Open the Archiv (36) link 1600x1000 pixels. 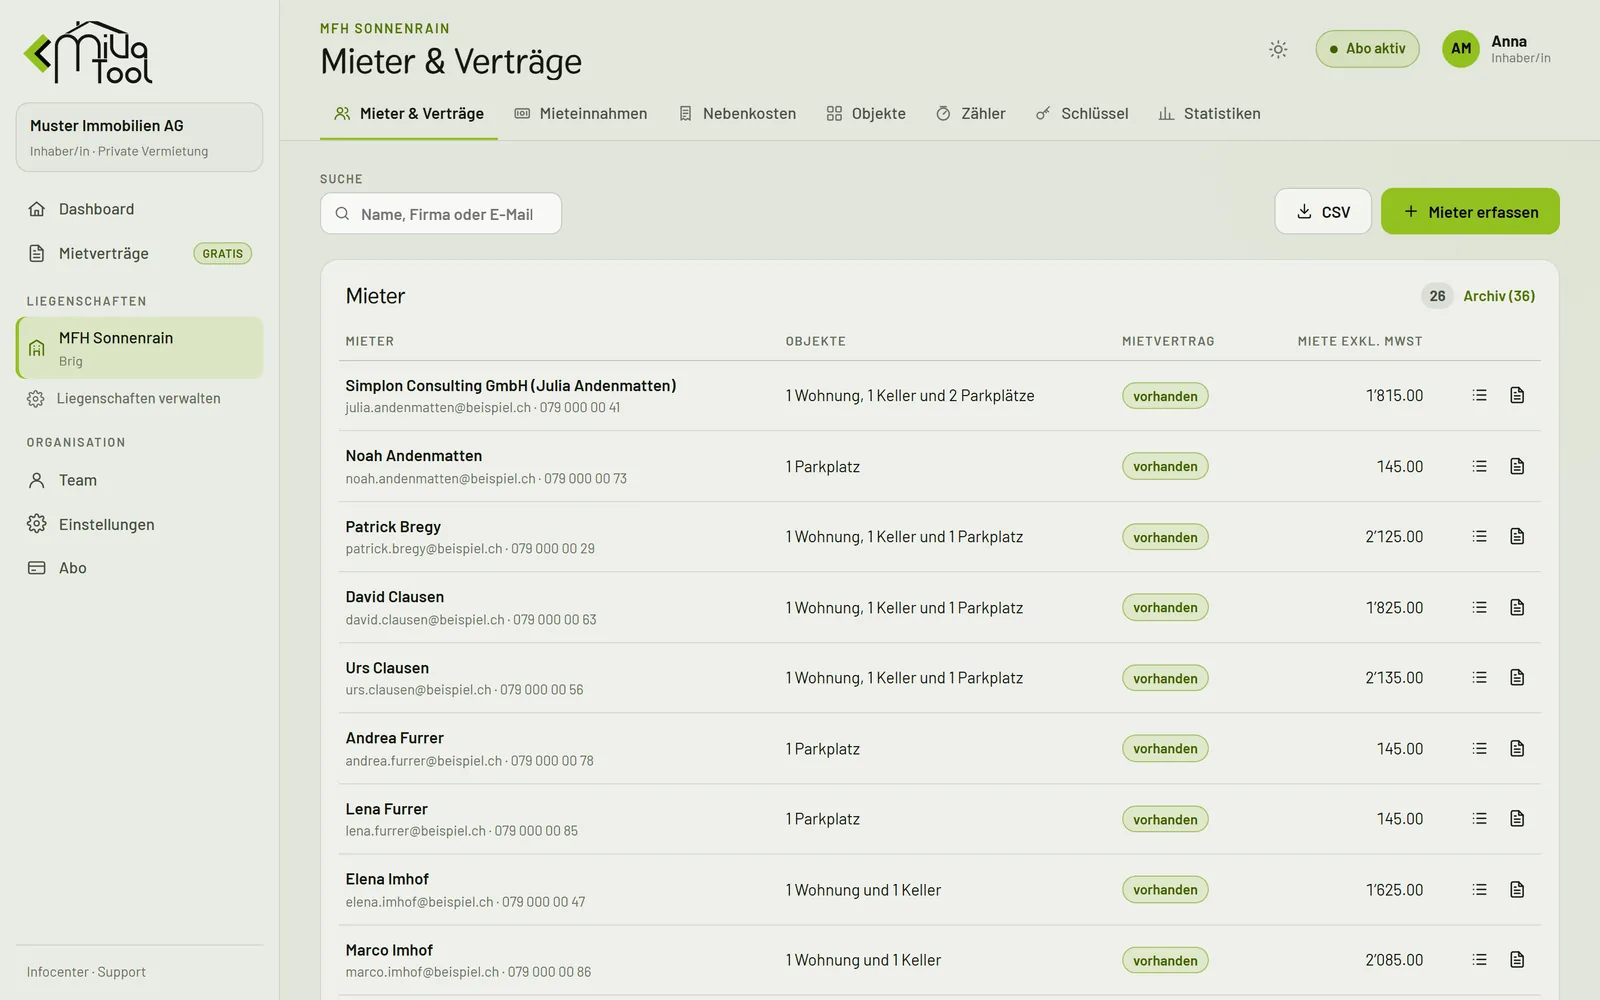[1499, 296]
